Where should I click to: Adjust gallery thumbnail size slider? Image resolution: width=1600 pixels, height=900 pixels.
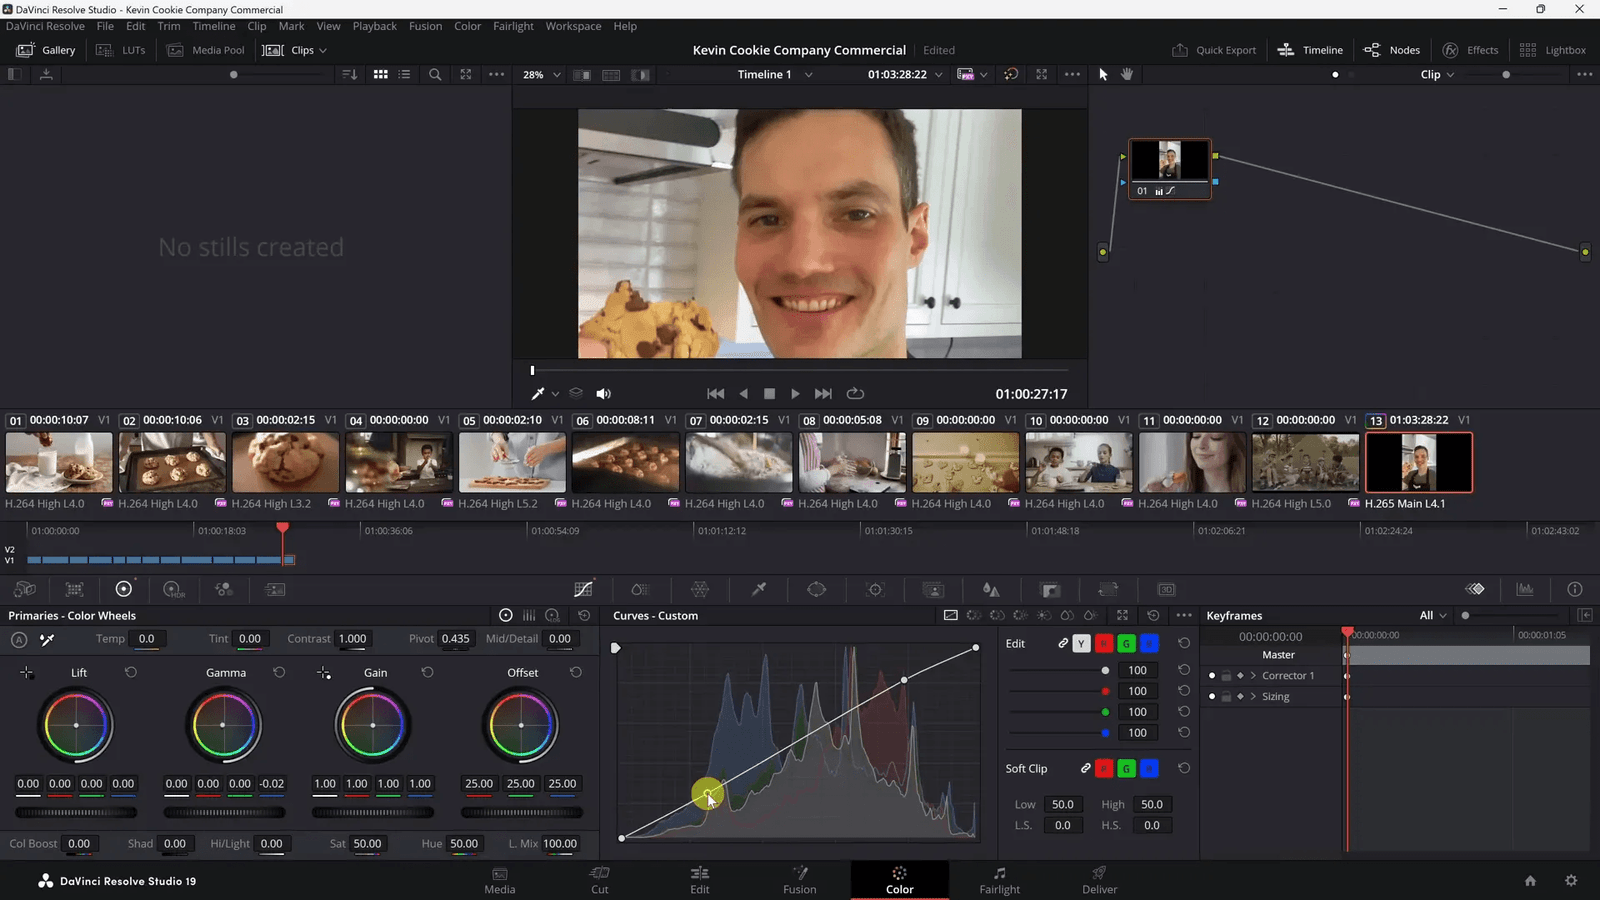pos(234,75)
